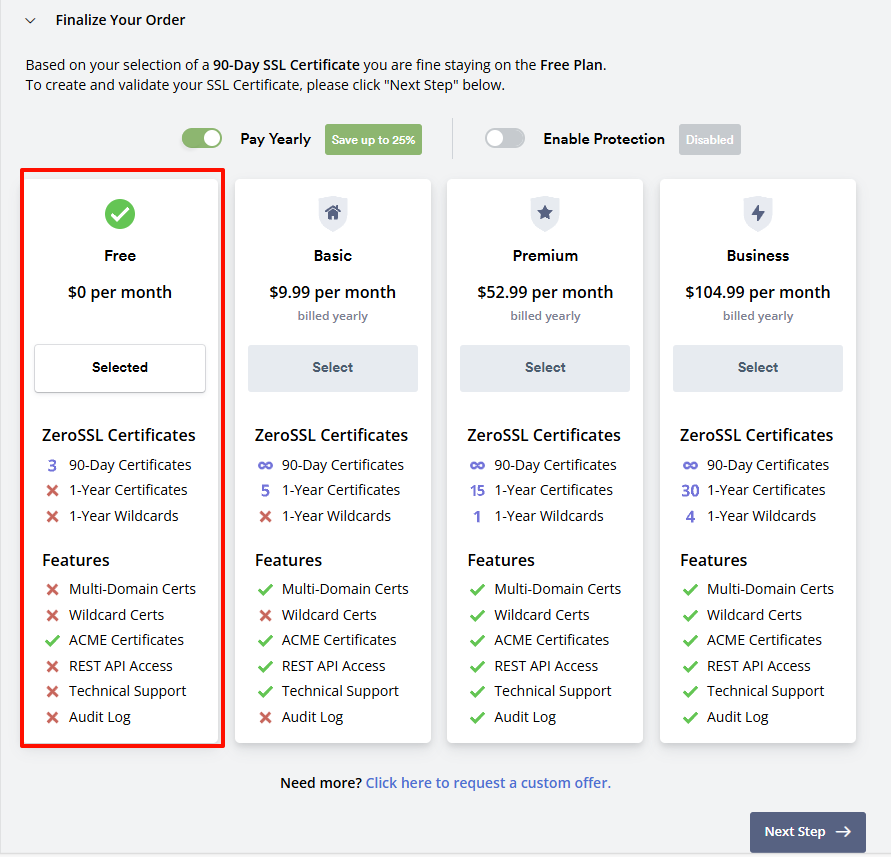The height and width of the screenshot is (857, 891).
Task: Select the Premium plan
Action: coord(545,368)
